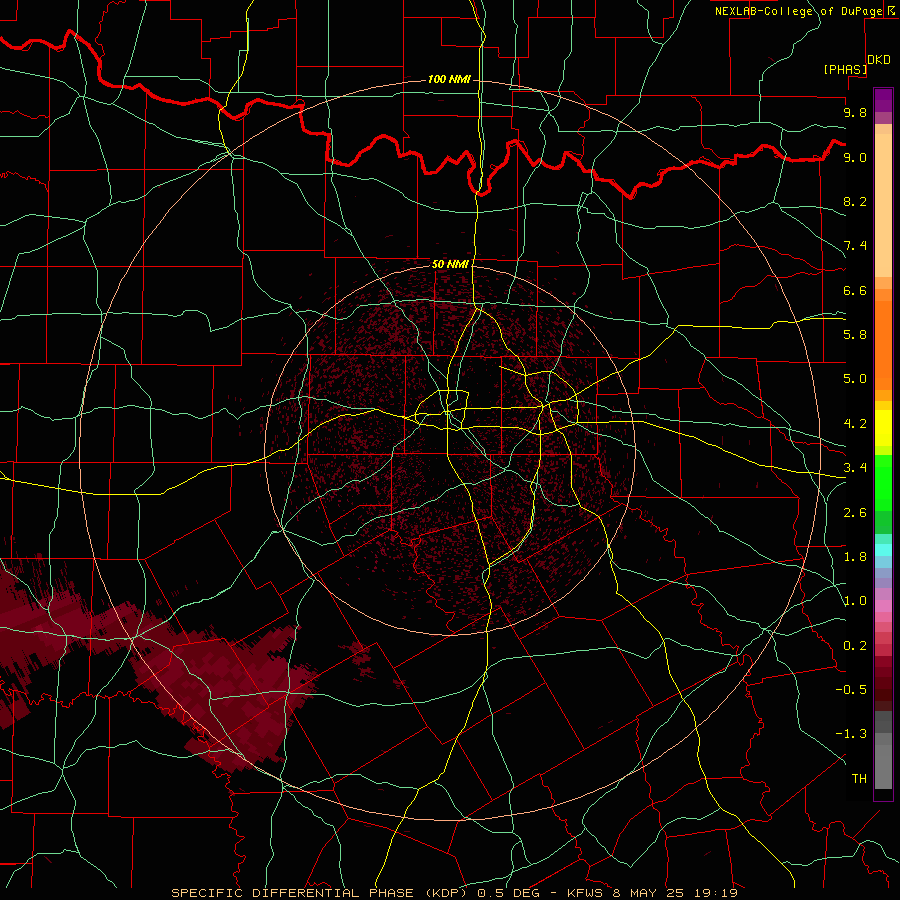Click the 0.2 scale value
900x900 pixels.
pos(855,646)
